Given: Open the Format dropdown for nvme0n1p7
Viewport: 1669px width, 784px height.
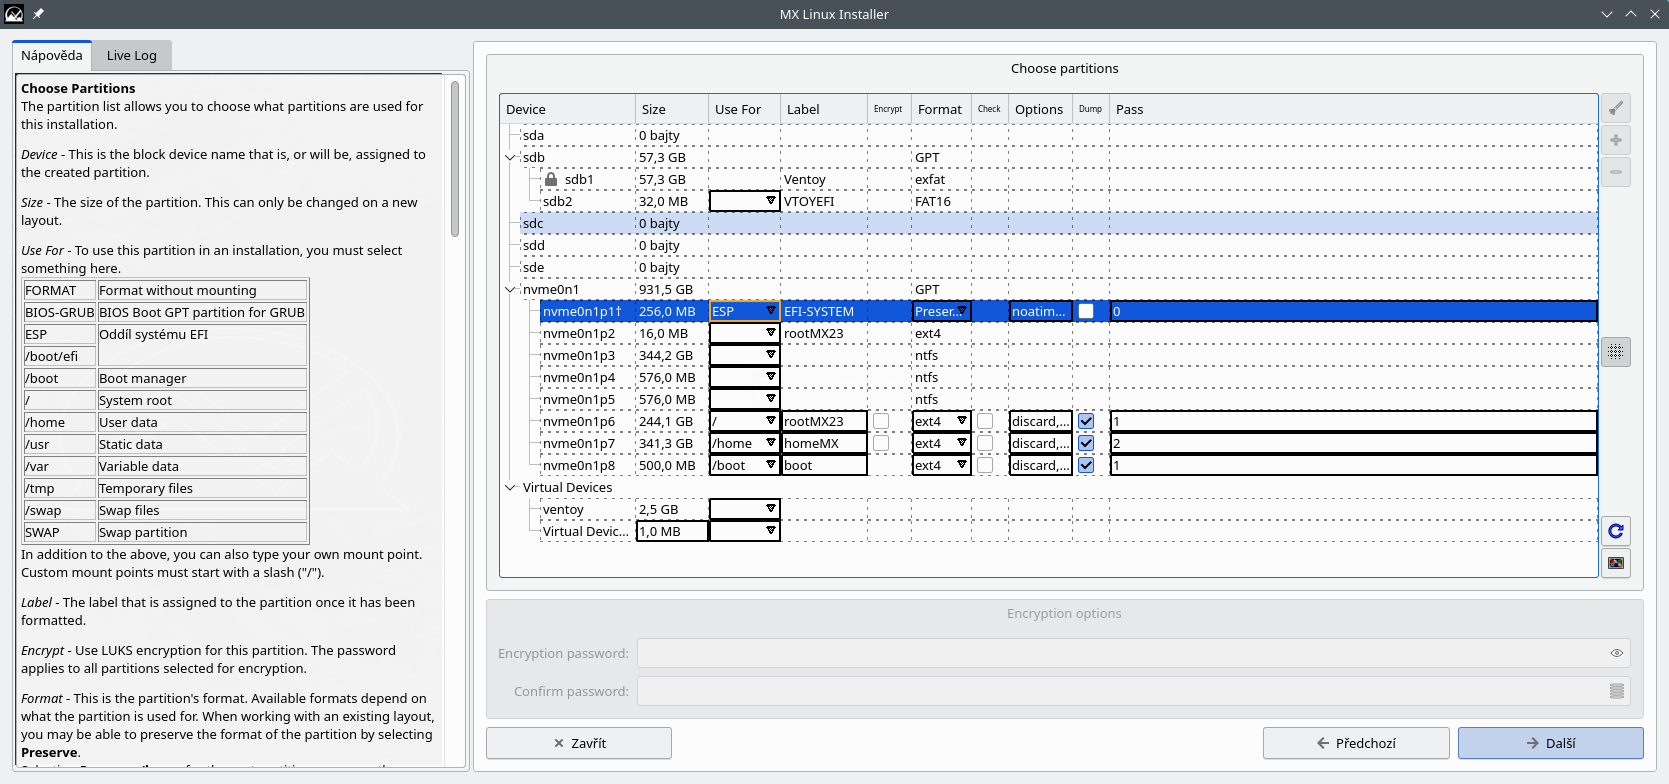Looking at the screenshot, I should tap(941, 443).
